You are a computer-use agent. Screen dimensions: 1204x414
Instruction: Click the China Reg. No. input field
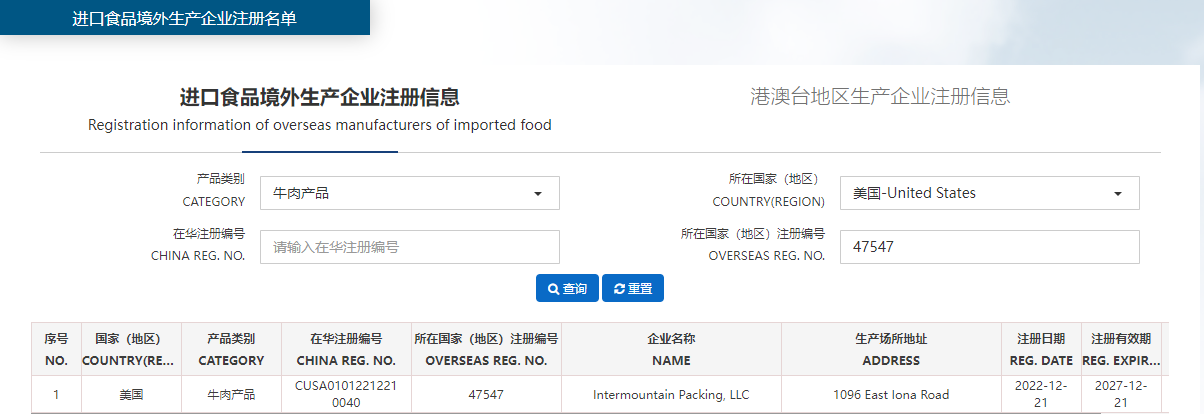click(410, 247)
